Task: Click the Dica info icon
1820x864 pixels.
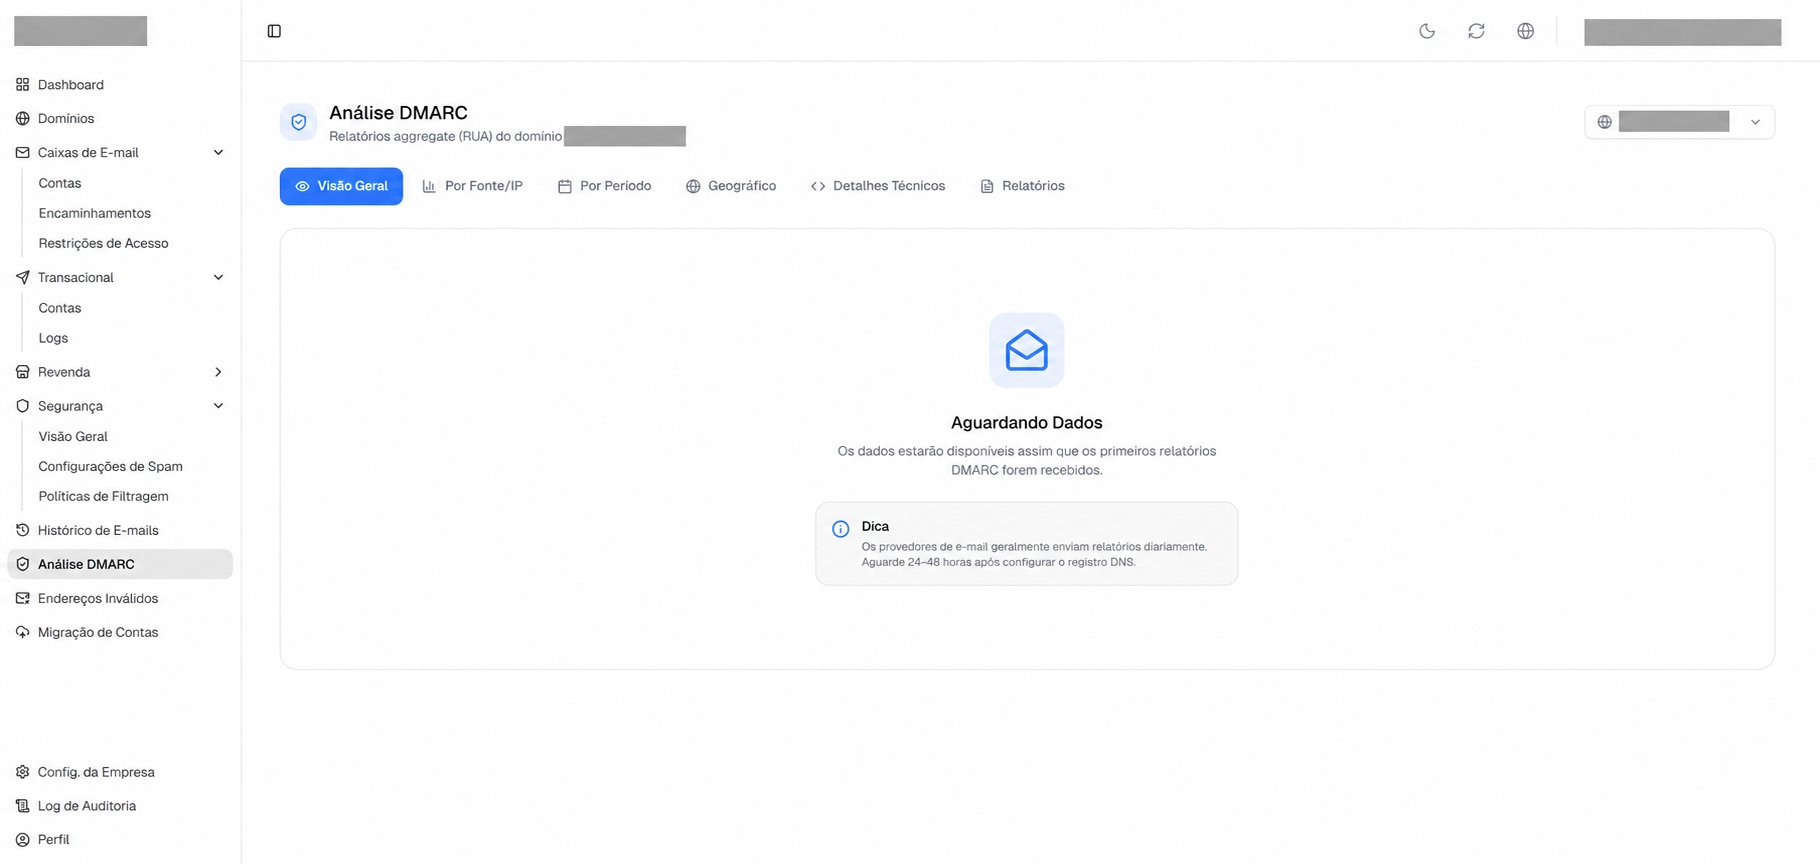Action: pyautogui.click(x=841, y=529)
